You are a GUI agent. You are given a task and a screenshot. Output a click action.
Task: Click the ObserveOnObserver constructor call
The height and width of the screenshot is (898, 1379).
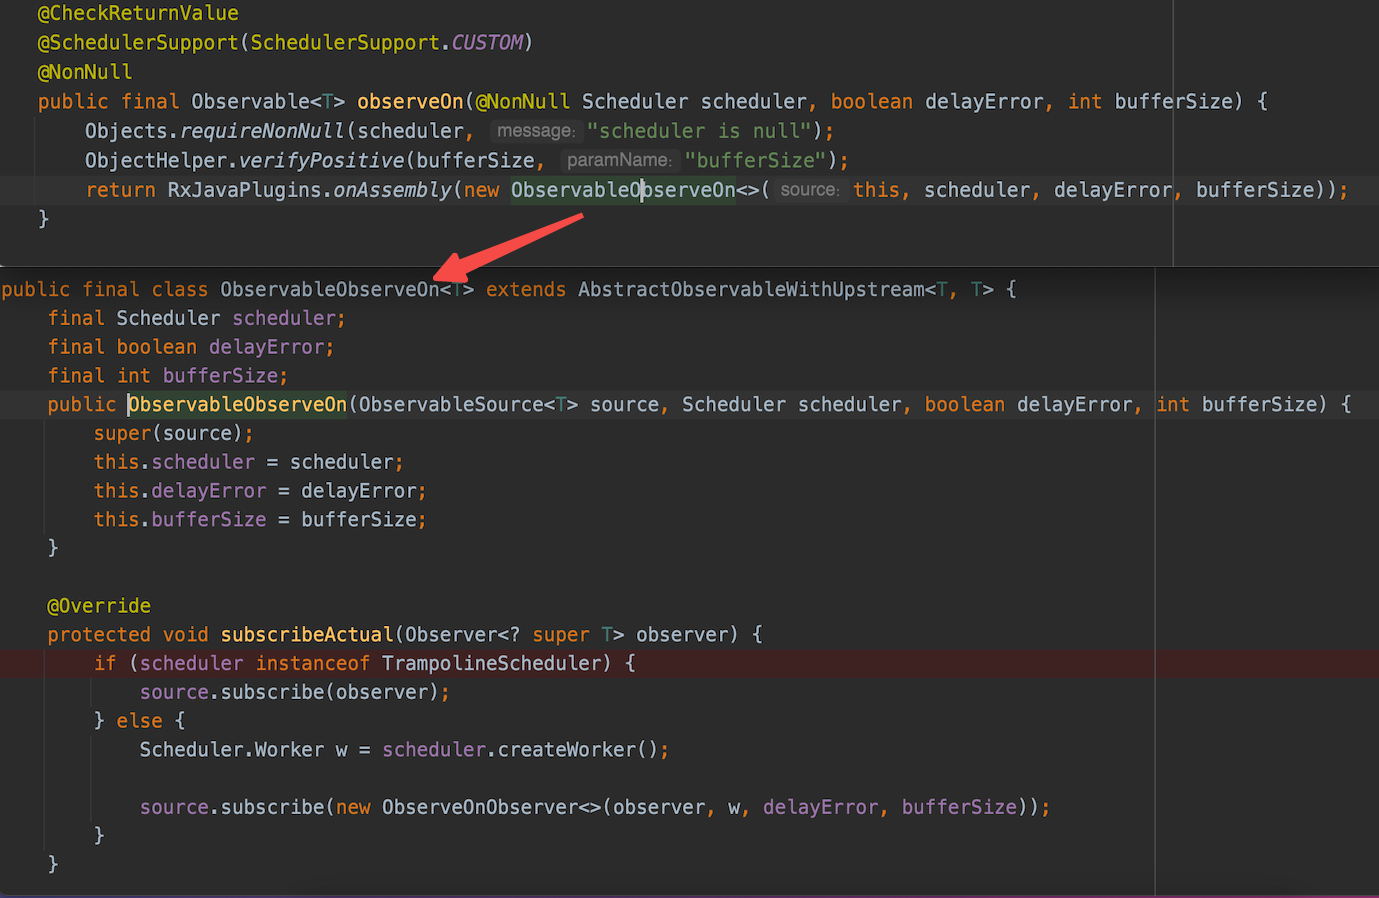click(482, 806)
